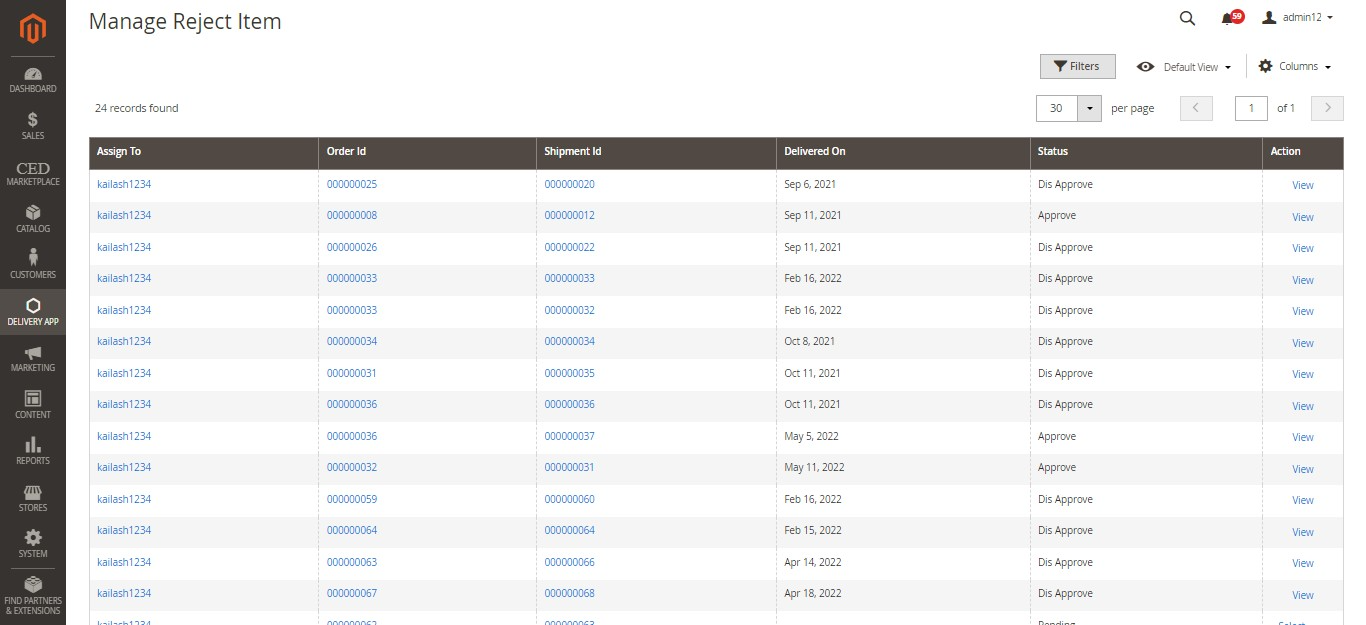Click the Filters button
Image resolution: width=1366 pixels, height=625 pixels.
(1077, 67)
